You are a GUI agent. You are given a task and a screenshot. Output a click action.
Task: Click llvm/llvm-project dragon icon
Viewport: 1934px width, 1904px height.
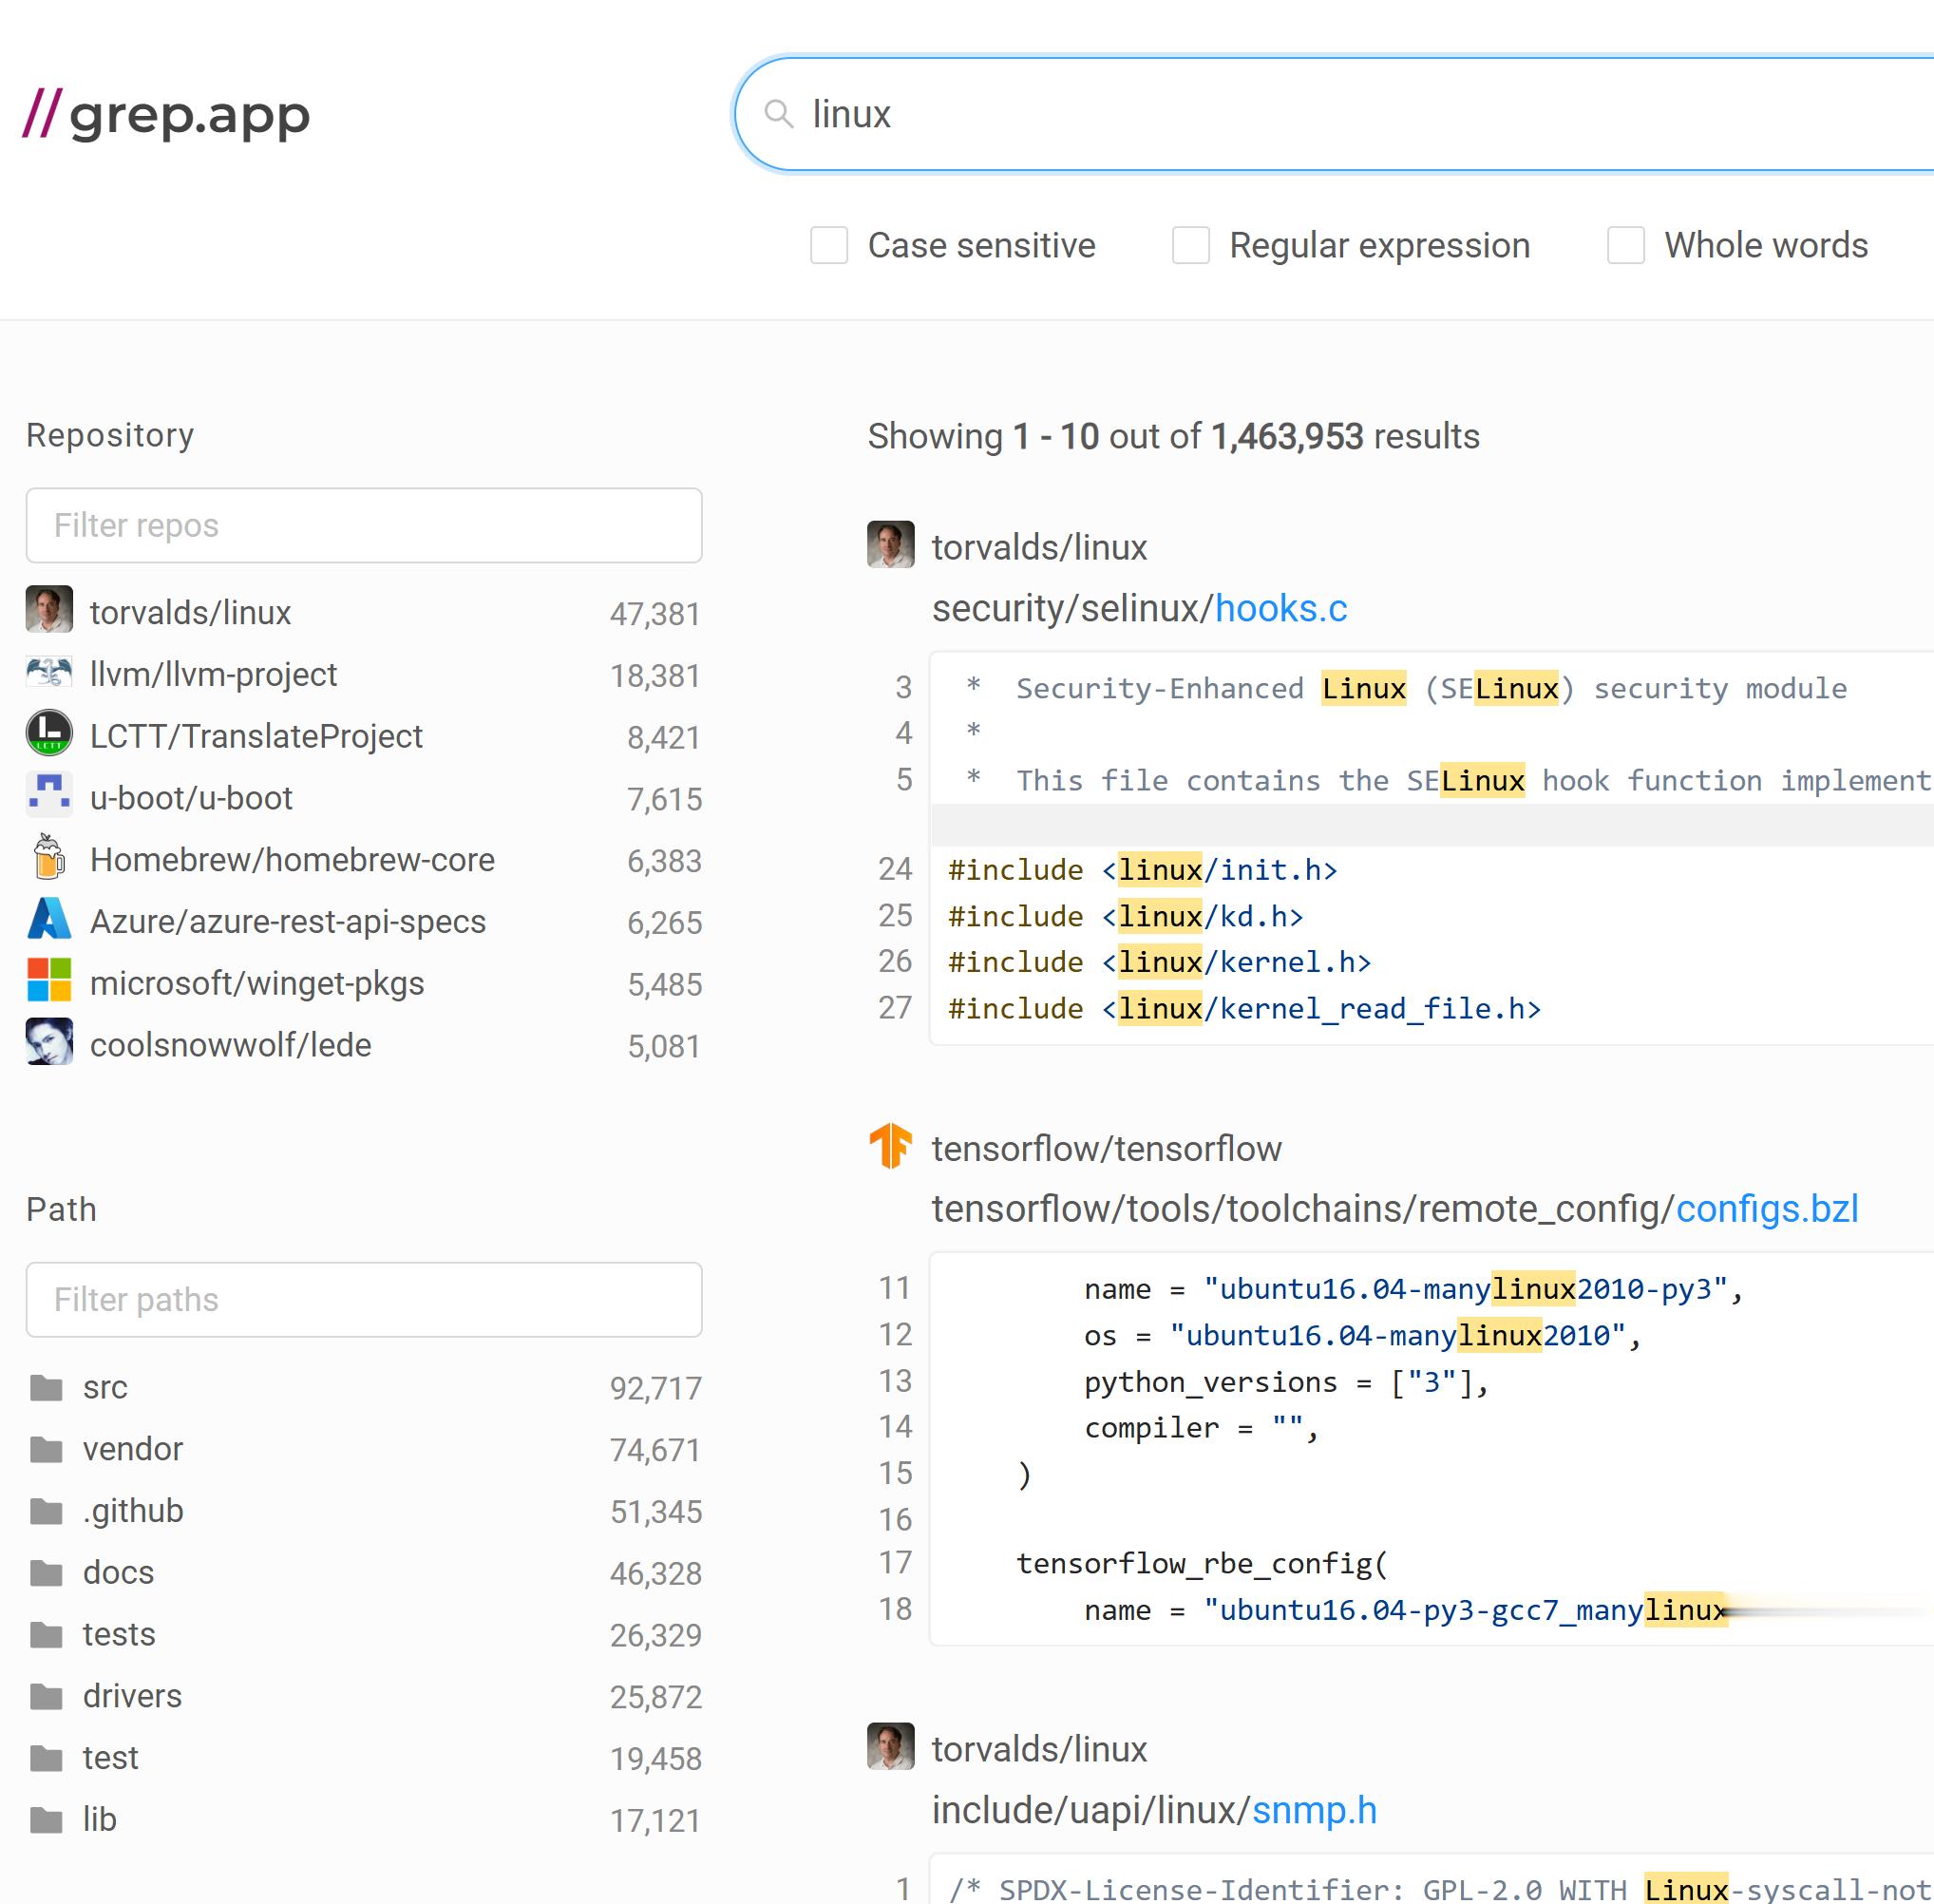coord(49,672)
